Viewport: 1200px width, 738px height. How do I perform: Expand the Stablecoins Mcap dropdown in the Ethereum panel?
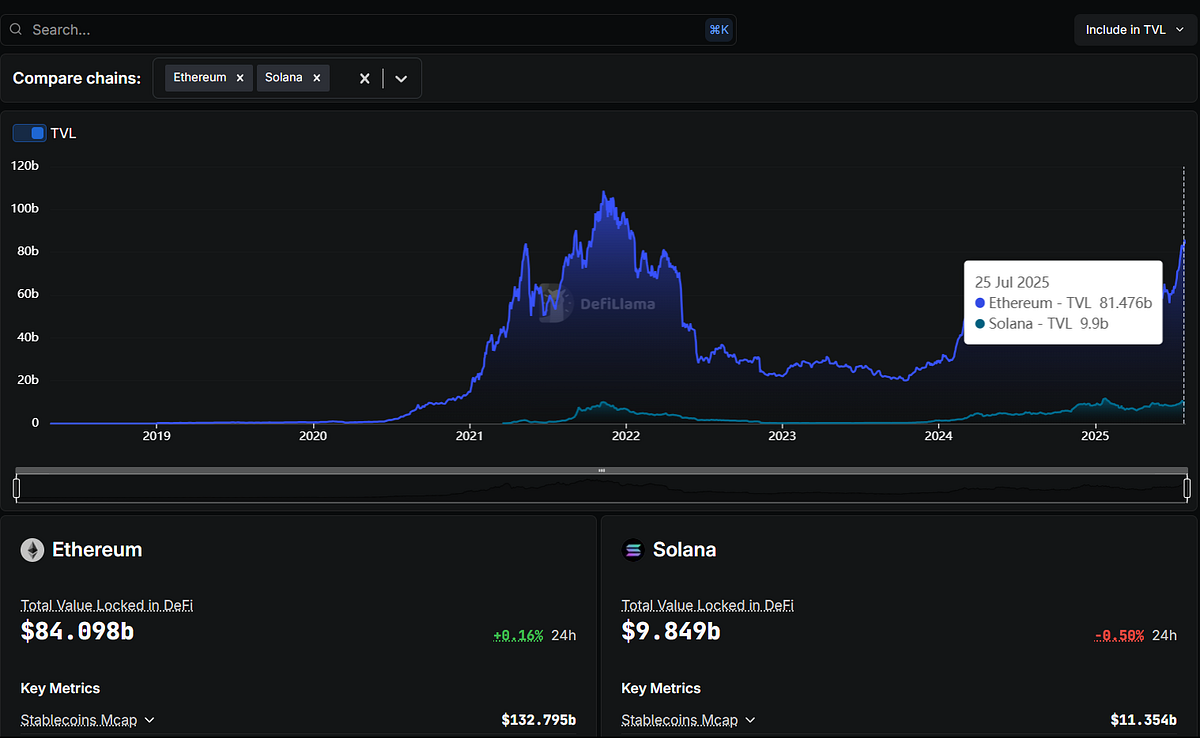click(x=148, y=719)
